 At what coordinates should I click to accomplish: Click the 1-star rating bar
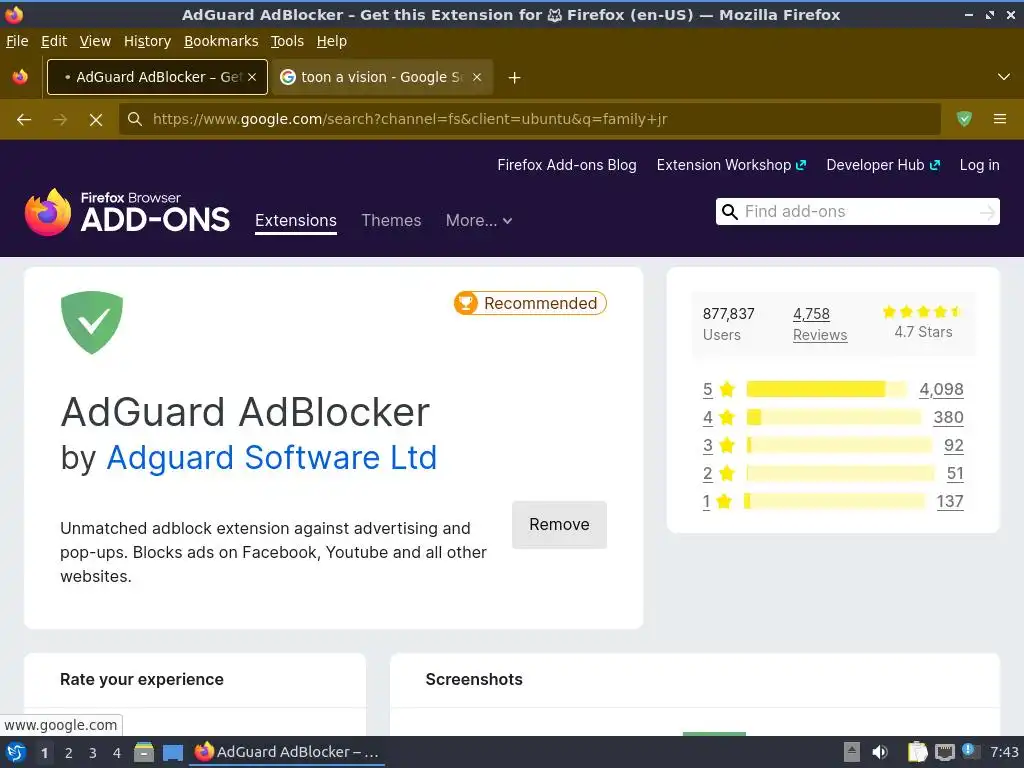tap(835, 502)
